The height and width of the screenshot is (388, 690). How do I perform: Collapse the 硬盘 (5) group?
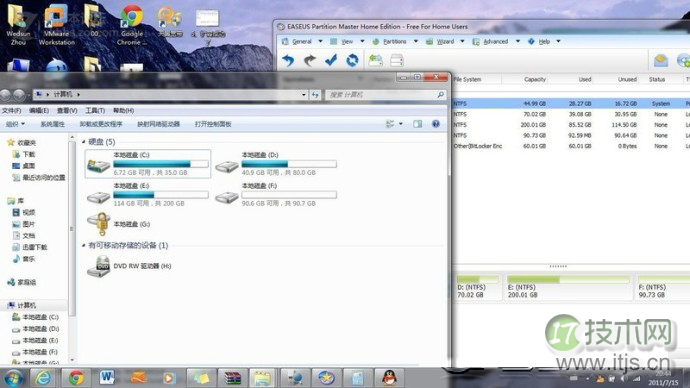click(84, 142)
